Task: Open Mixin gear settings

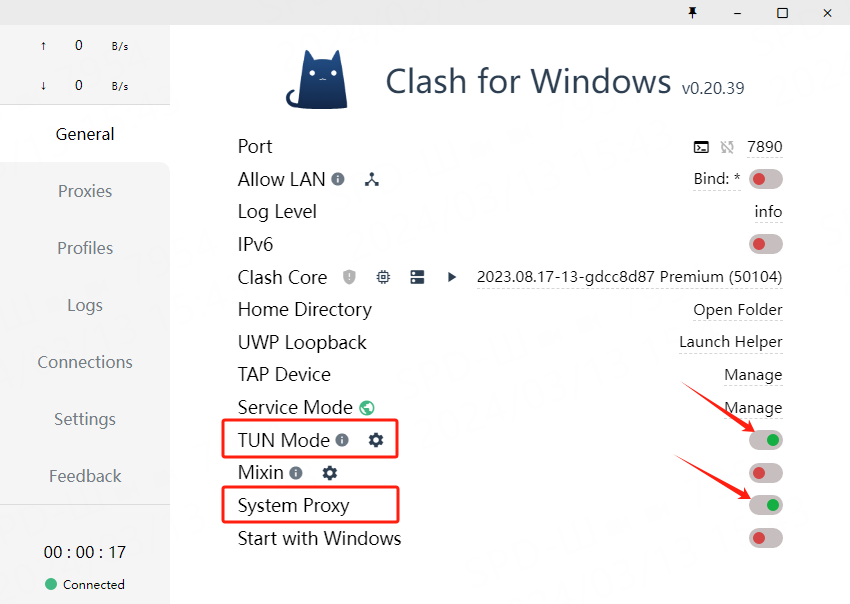Action: click(x=330, y=473)
